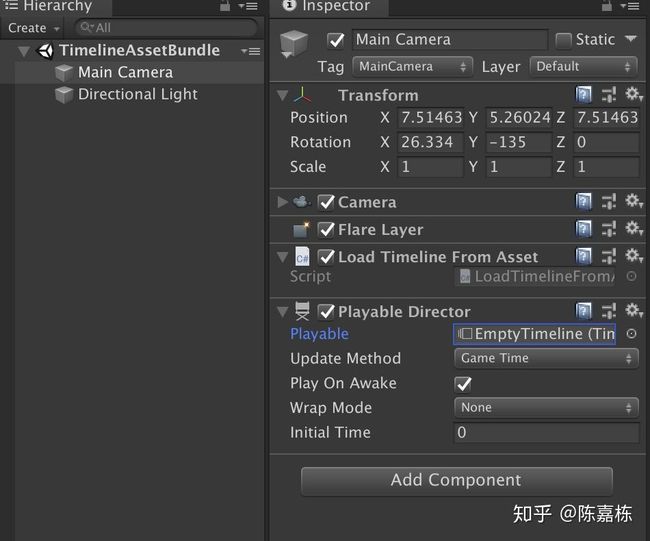The image size is (650, 541).
Task: Collapse TimelineAssetBundle scene in Hierarchy
Action: pos(24,51)
